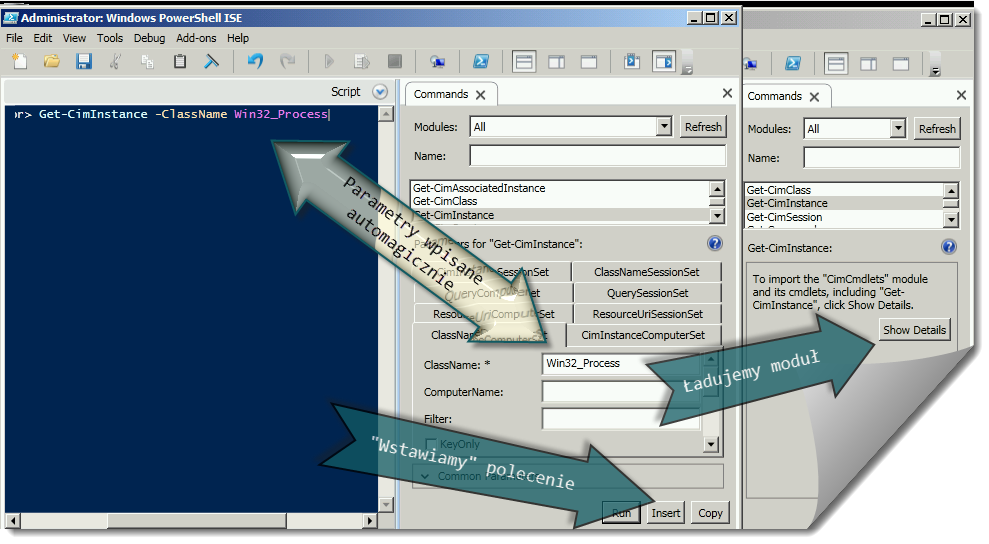Toggle the KeyOnly checkbox
This screenshot has width=989, height=544.
click(431, 444)
